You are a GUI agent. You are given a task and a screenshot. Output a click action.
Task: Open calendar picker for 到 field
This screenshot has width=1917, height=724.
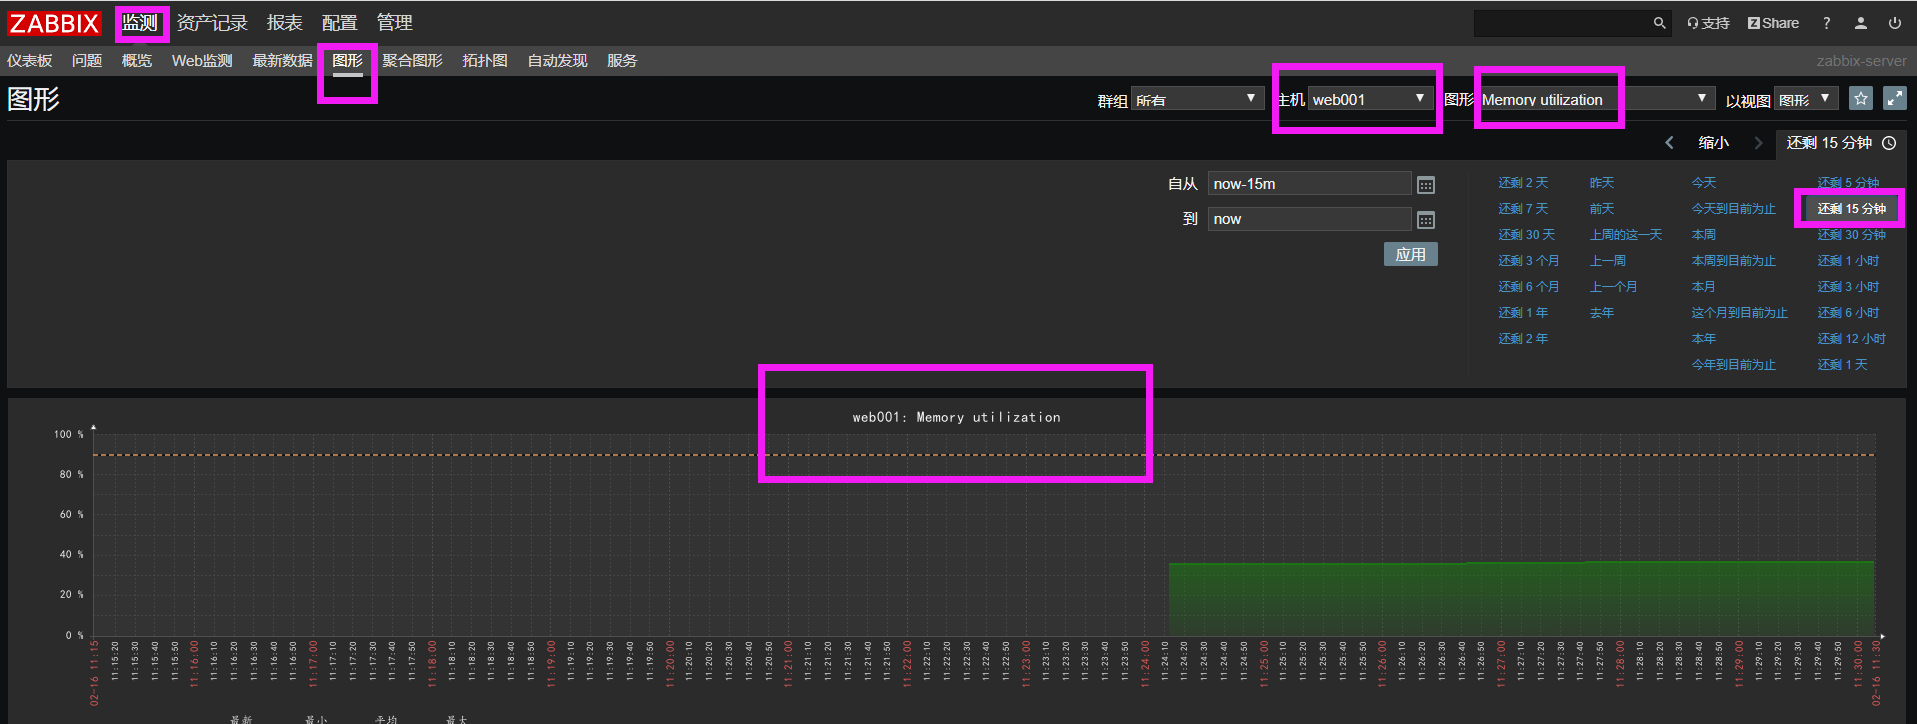point(1426,220)
